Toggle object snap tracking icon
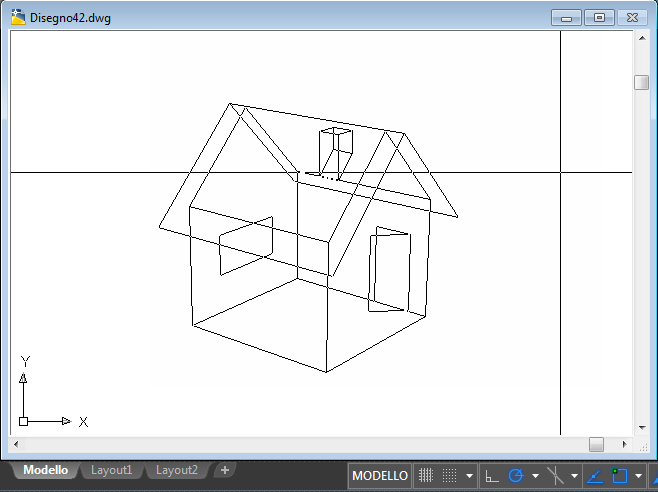This screenshot has width=658, height=492. [x=595, y=476]
